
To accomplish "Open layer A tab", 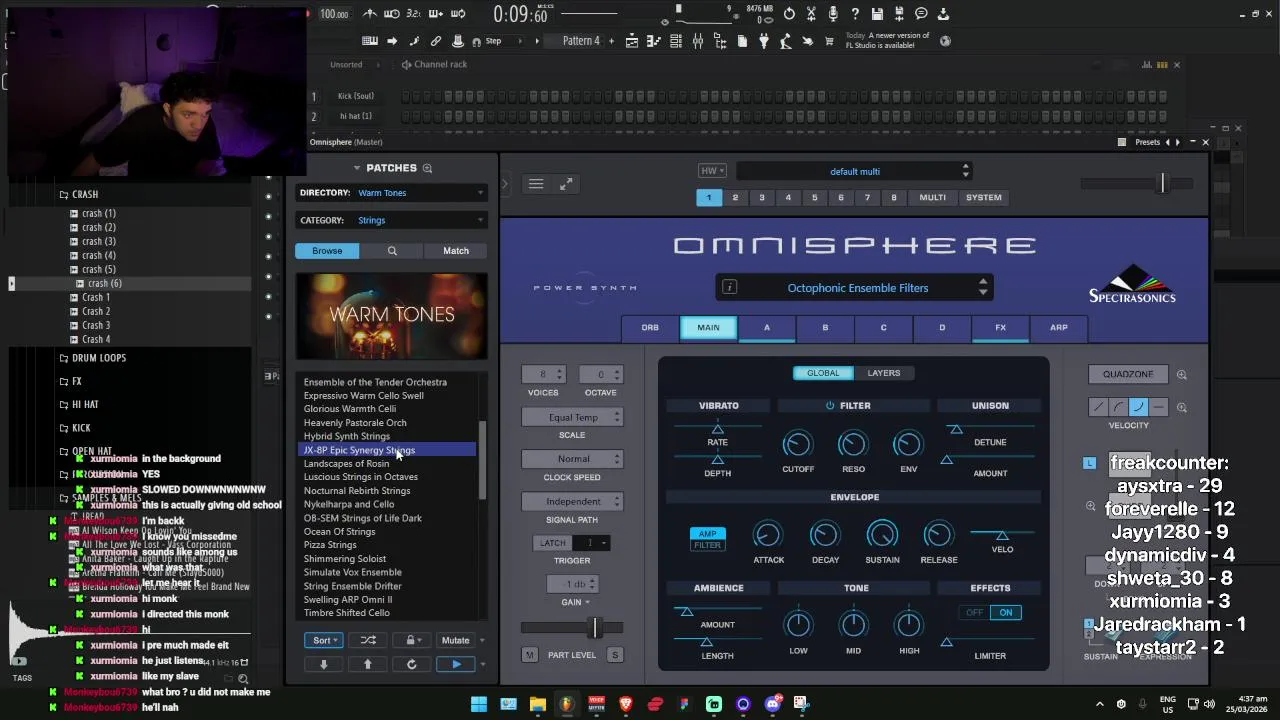I will pyautogui.click(x=767, y=328).
